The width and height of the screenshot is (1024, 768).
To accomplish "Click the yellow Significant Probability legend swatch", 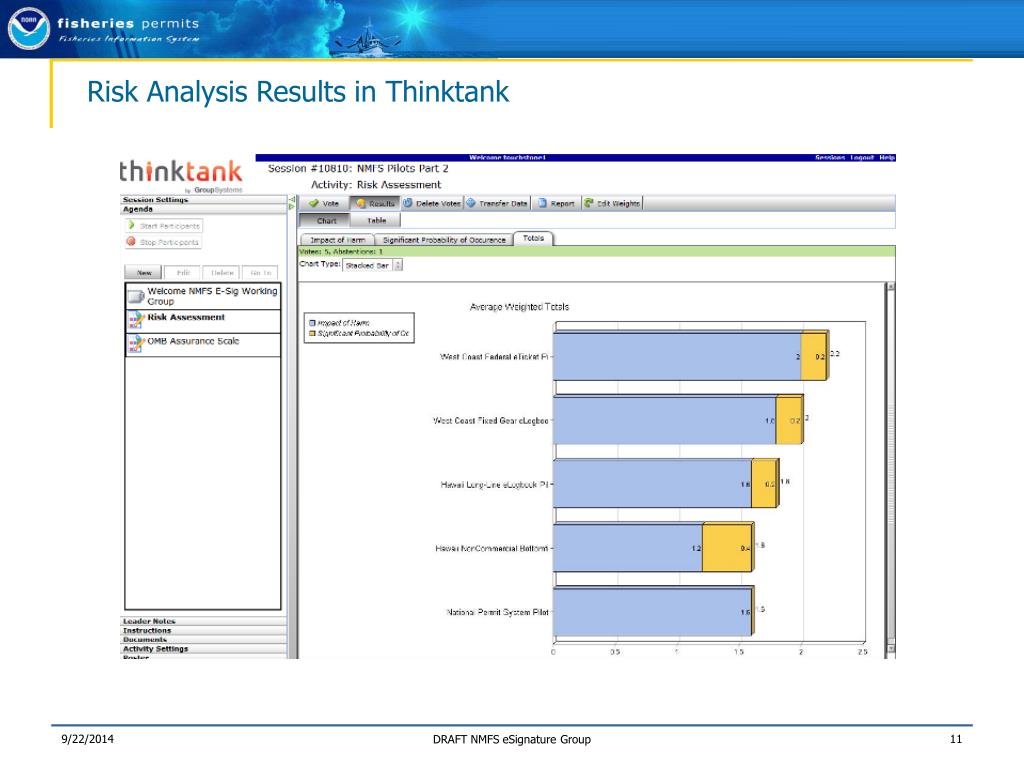I will coord(312,333).
